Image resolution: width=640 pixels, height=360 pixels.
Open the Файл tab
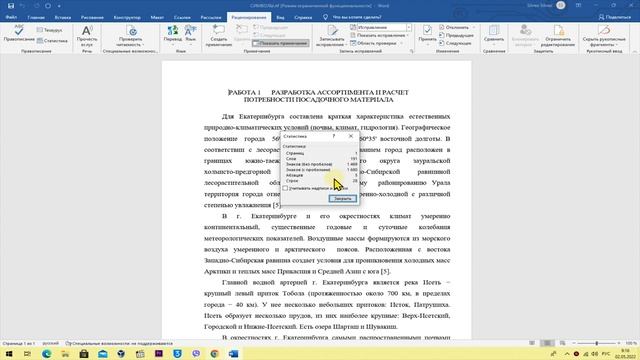click(x=11, y=17)
